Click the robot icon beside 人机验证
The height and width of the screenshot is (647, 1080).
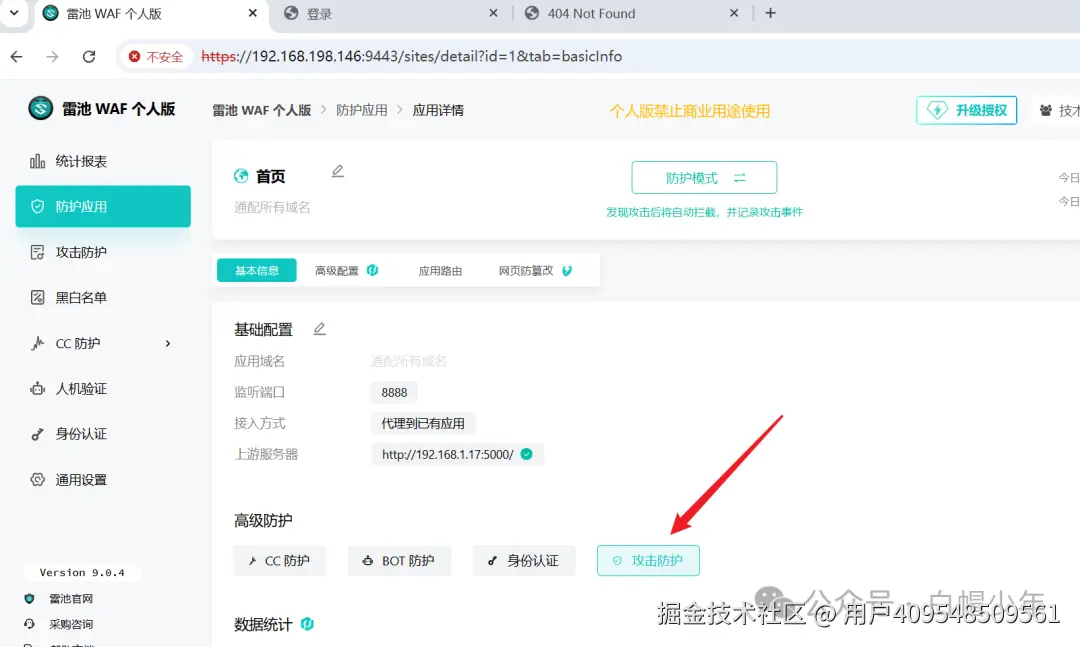coord(37,389)
